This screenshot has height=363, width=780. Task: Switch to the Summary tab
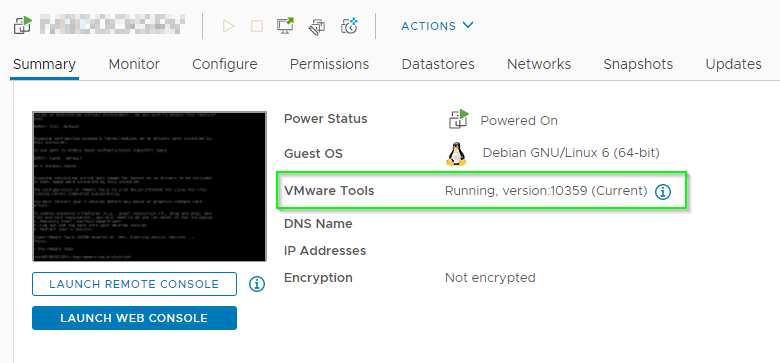[44, 64]
